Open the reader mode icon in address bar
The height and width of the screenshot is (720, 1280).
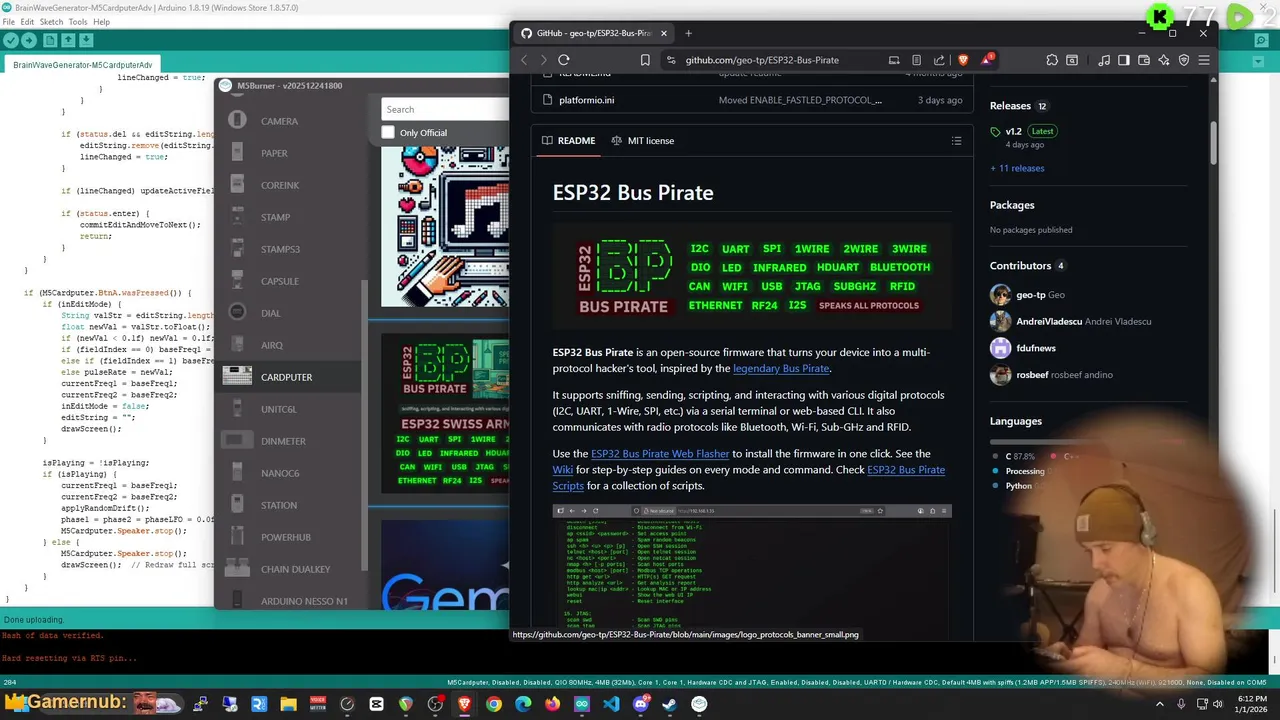click(916, 60)
